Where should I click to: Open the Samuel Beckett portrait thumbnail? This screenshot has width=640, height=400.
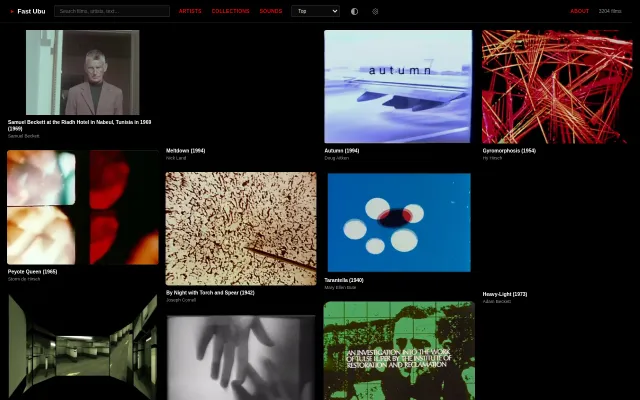coord(82,72)
